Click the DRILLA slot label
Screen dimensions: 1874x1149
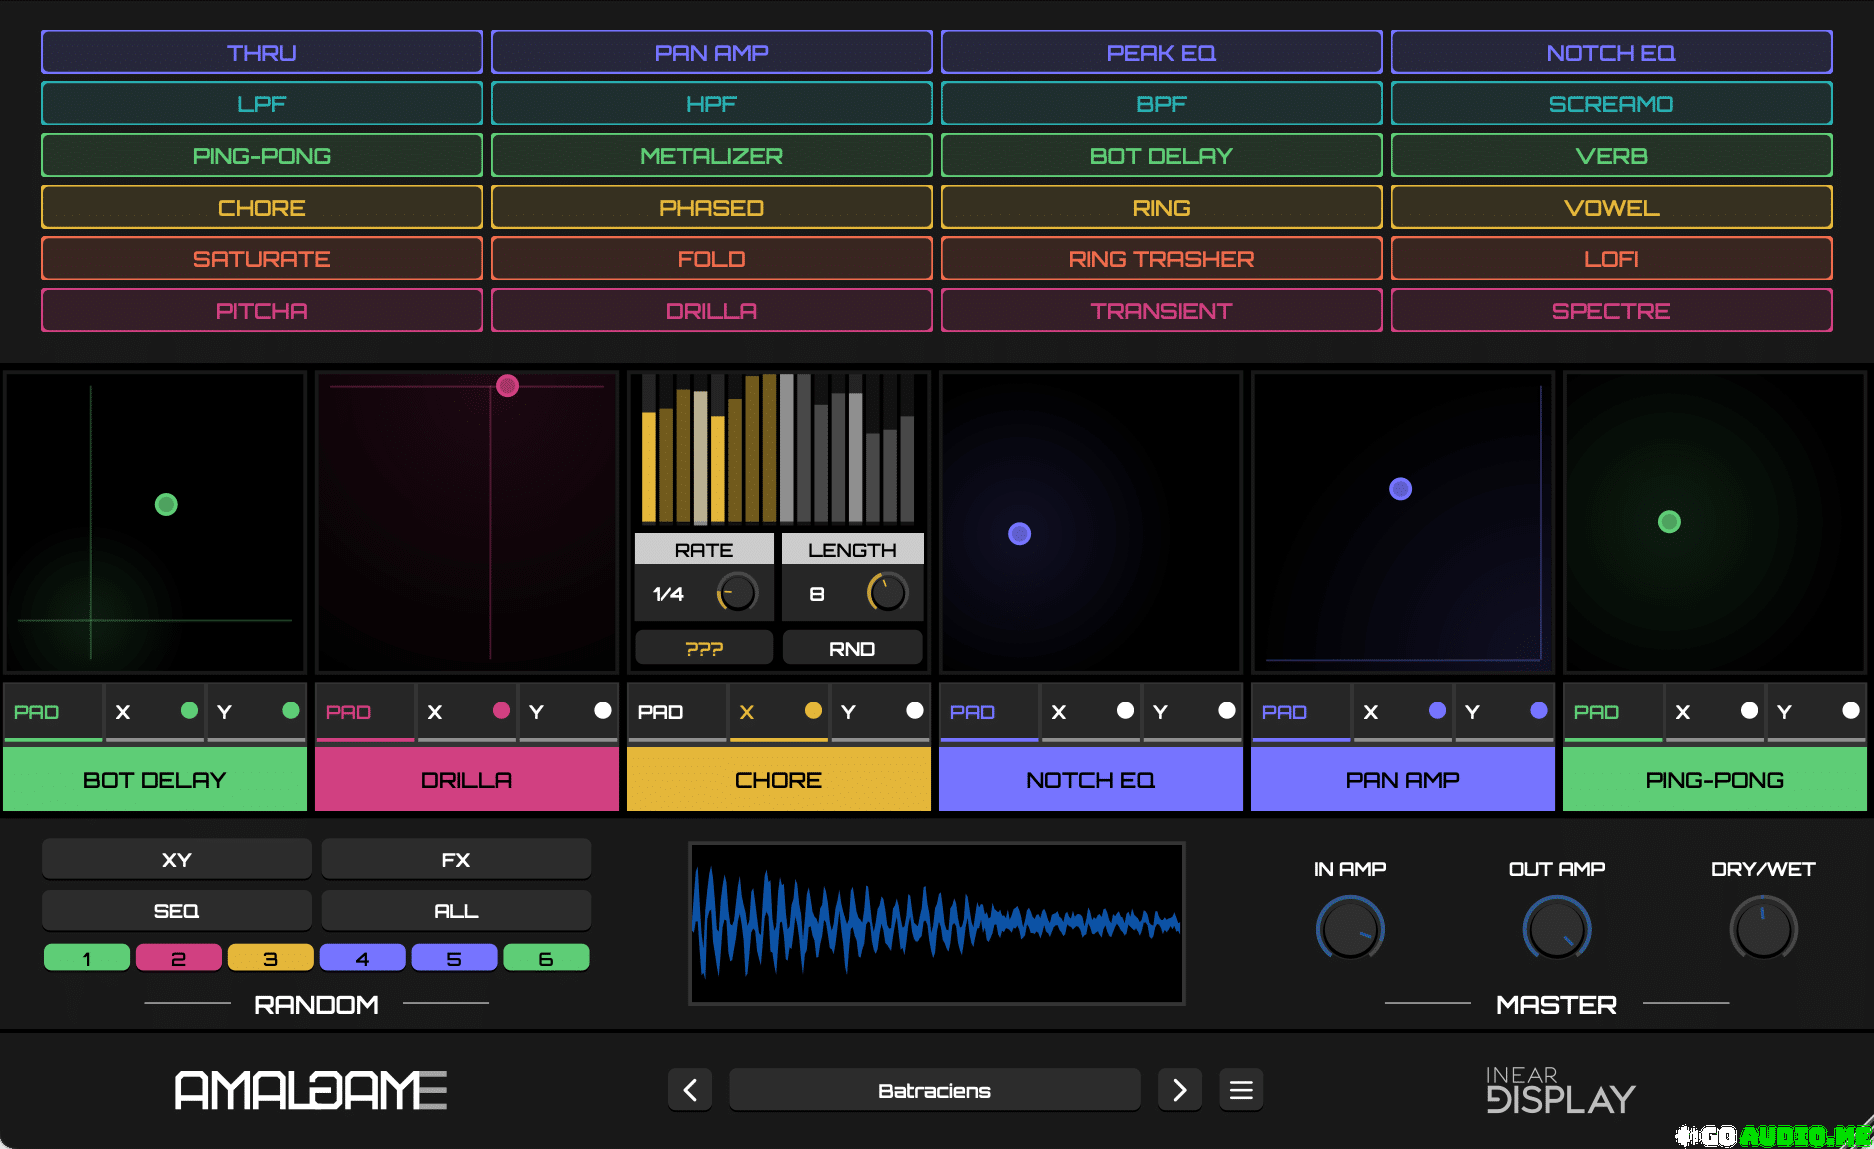pos(467,779)
